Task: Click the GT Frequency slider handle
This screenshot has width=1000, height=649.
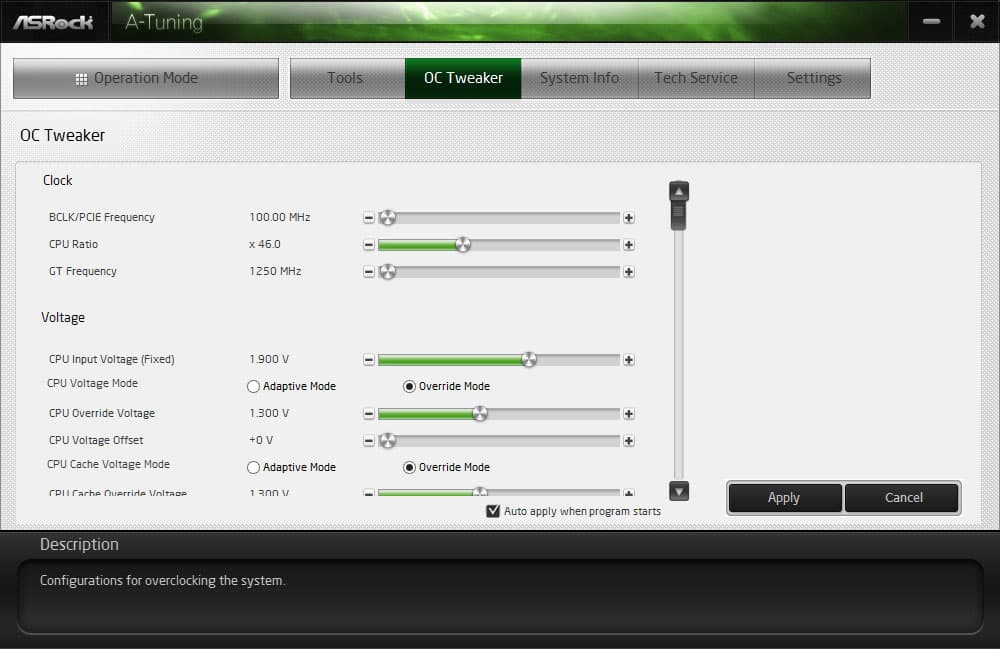Action: pyautogui.click(x=387, y=272)
